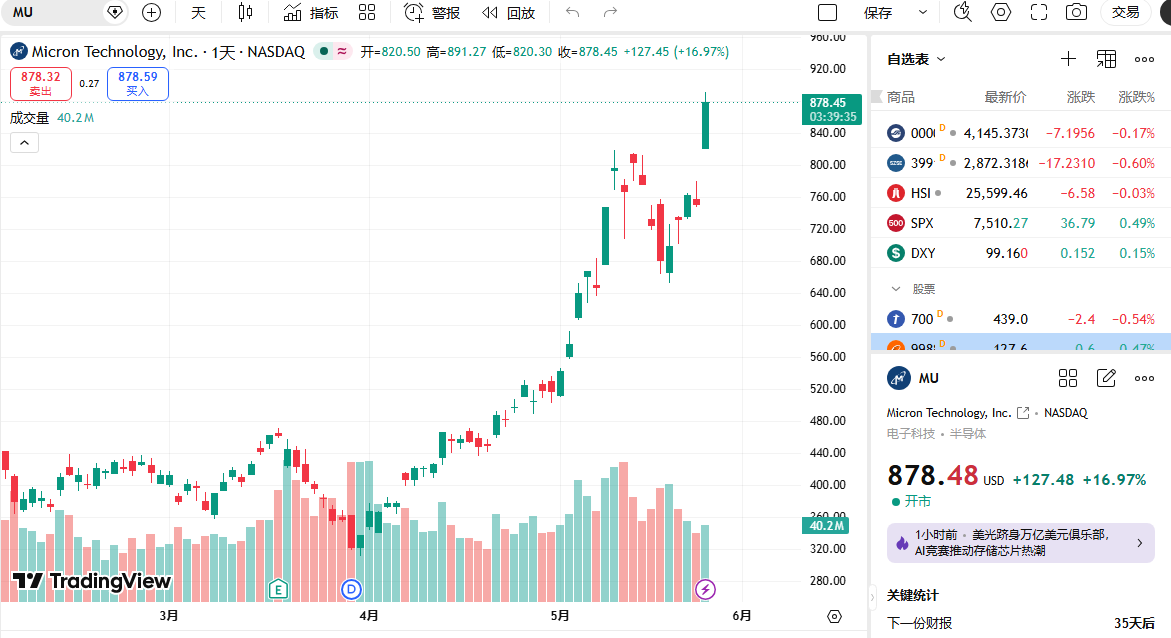Click the news banner right chevron
This screenshot has width=1171, height=638.
point(1140,543)
